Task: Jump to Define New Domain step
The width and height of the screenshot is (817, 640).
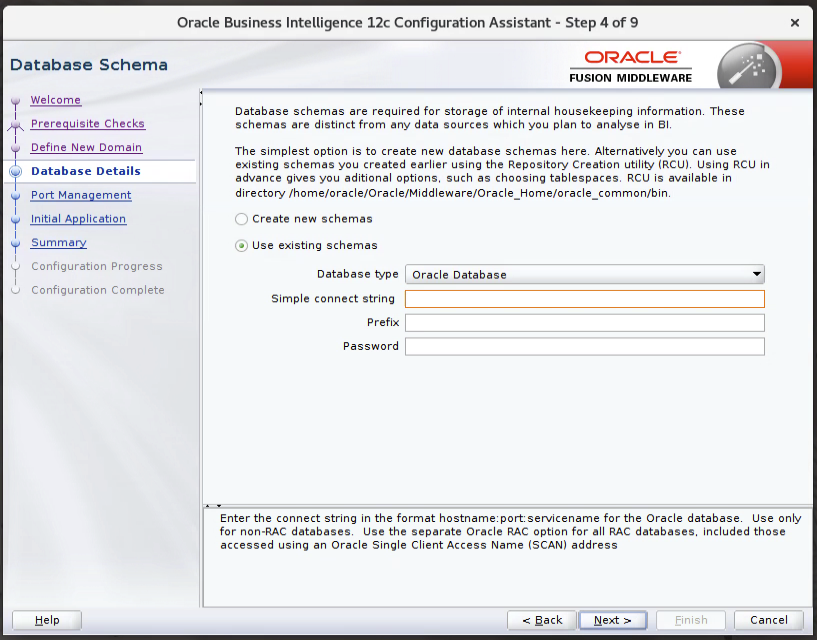Action: 86,147
